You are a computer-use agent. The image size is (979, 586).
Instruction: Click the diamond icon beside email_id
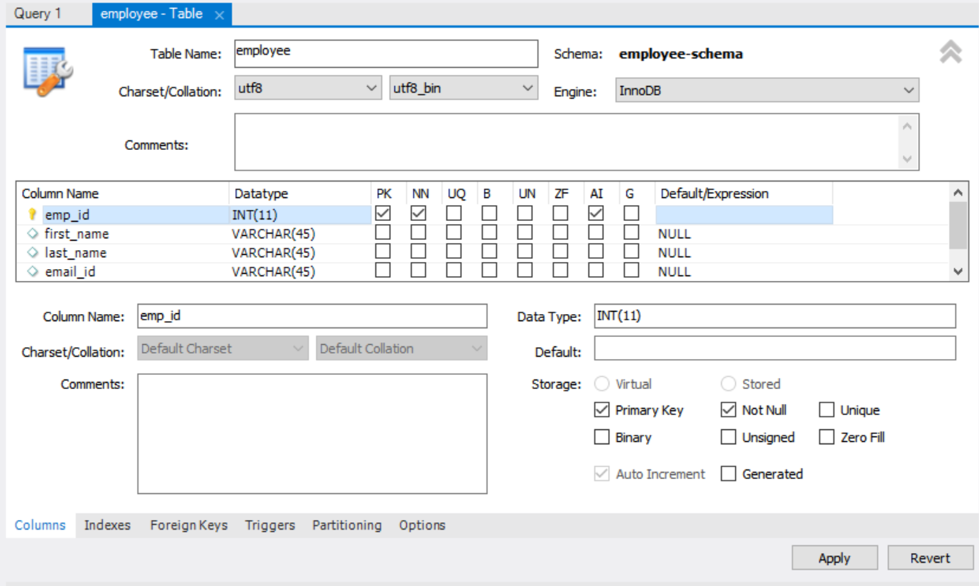click(32, 271)
